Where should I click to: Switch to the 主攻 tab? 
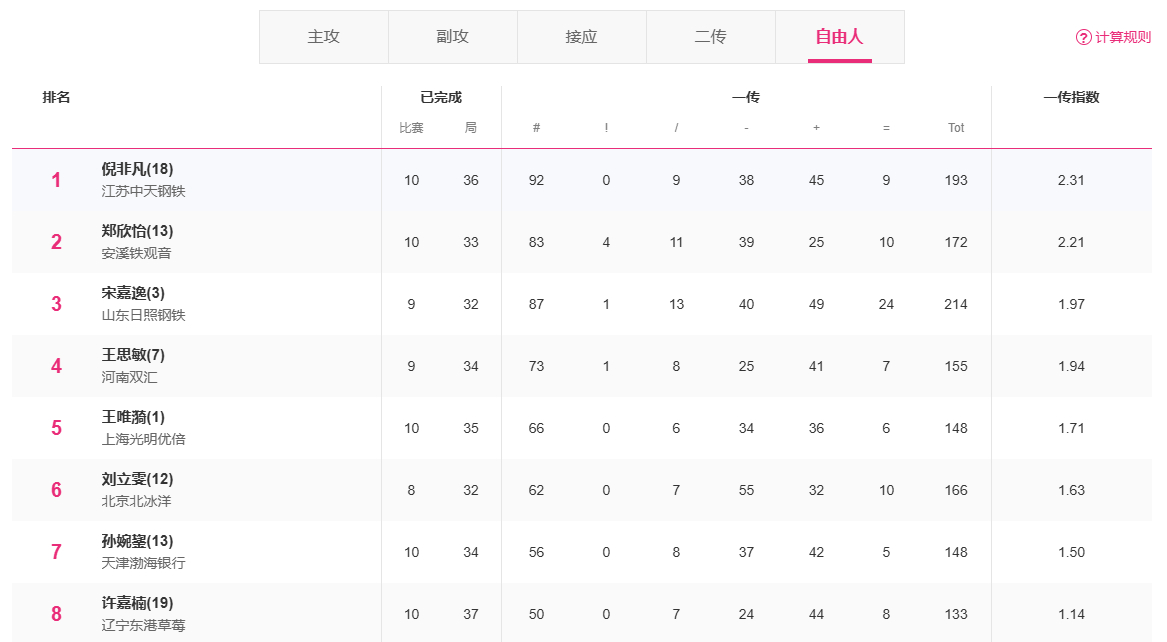pyautogui.click(x=323, y=37)
